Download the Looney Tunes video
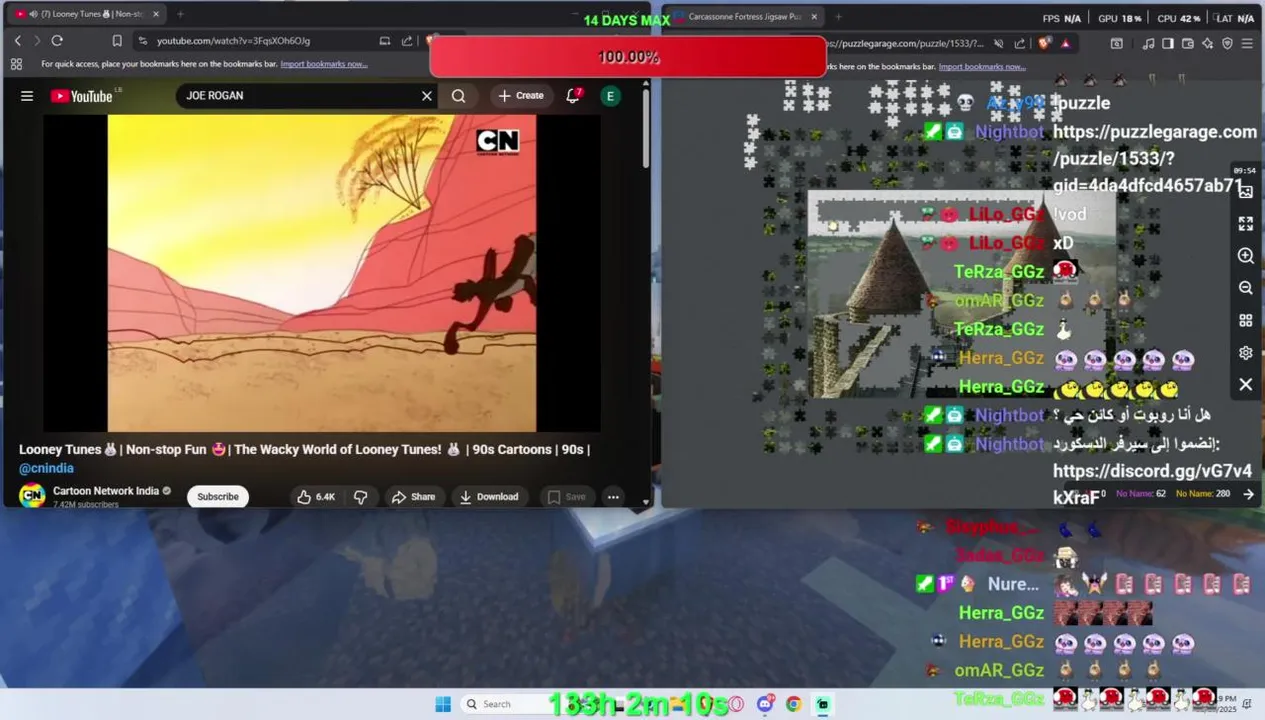This screenshot has width=1265, height=720. pyautogui.click(x=489, y=497)
